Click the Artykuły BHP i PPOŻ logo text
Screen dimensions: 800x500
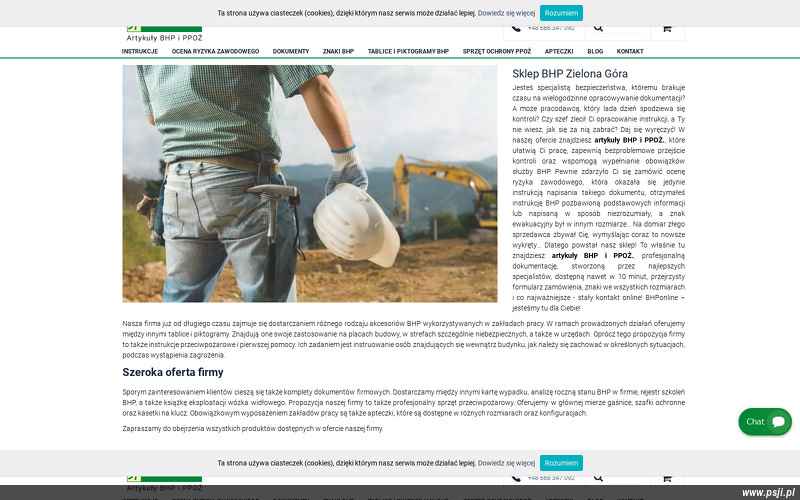pyautogui.click(x=164, y=38)
